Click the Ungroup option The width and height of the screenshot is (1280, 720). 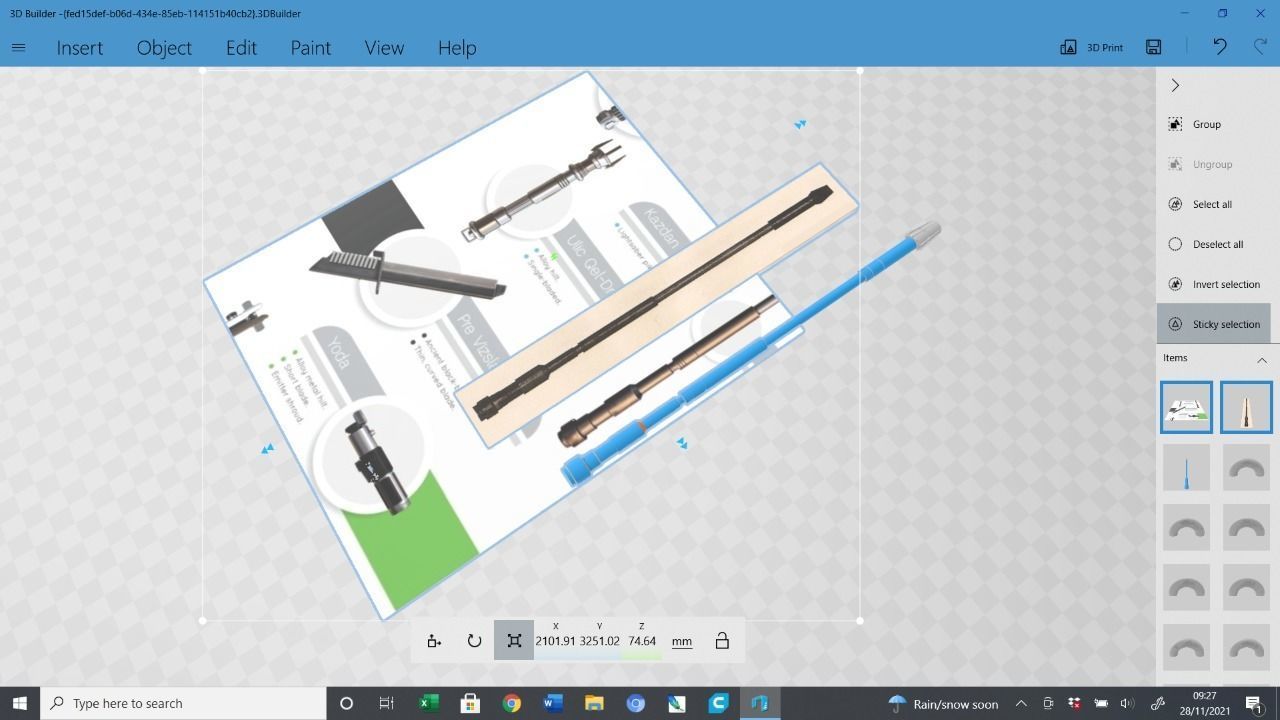tap(1214, 164)
